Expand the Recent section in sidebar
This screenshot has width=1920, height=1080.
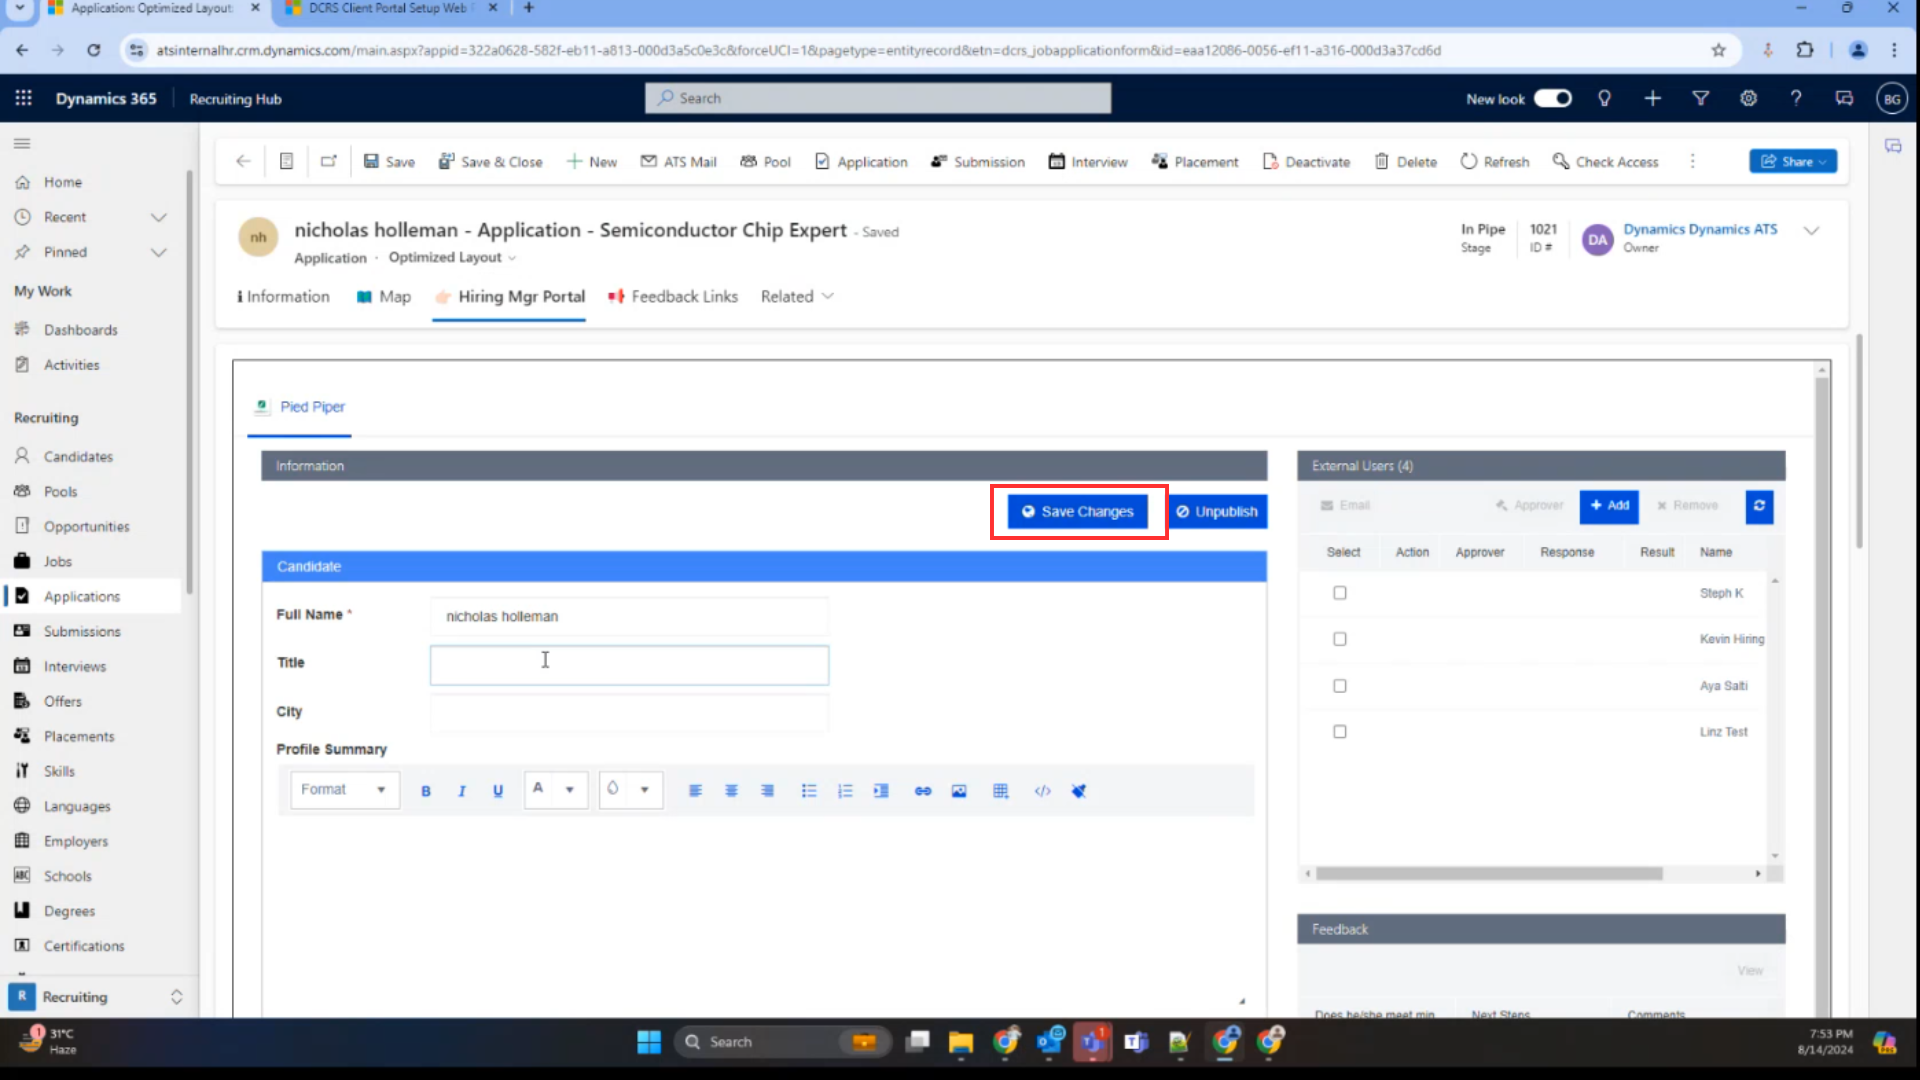coord(158,217)
